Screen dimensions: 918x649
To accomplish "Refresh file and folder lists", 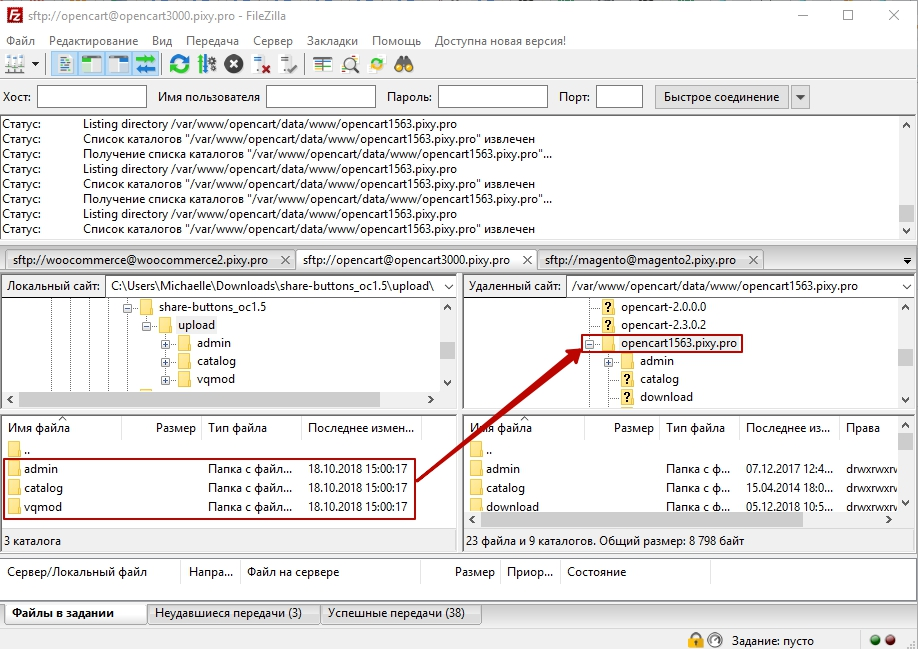I will [x=180, y=64].
